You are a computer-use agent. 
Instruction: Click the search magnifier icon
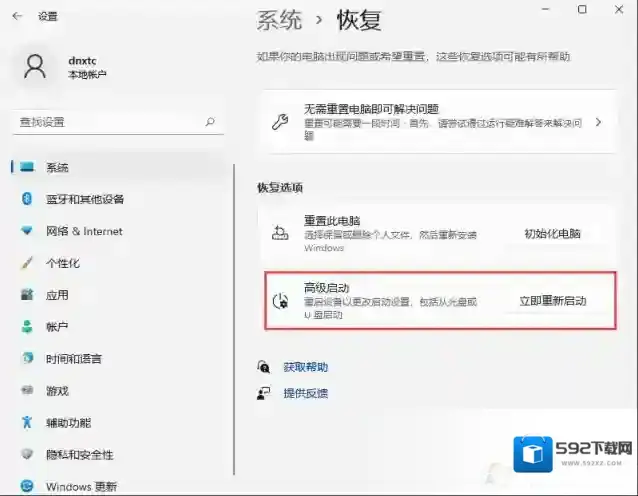coord(210,122)
